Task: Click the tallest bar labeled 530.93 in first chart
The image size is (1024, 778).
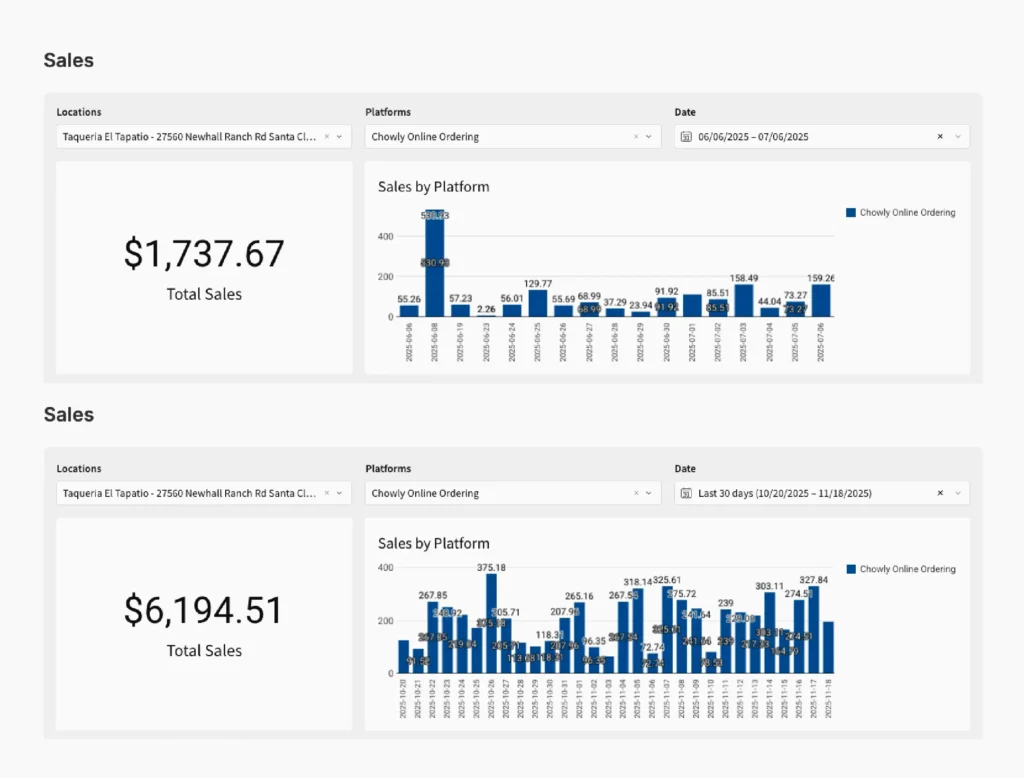Action: point(434,265)
